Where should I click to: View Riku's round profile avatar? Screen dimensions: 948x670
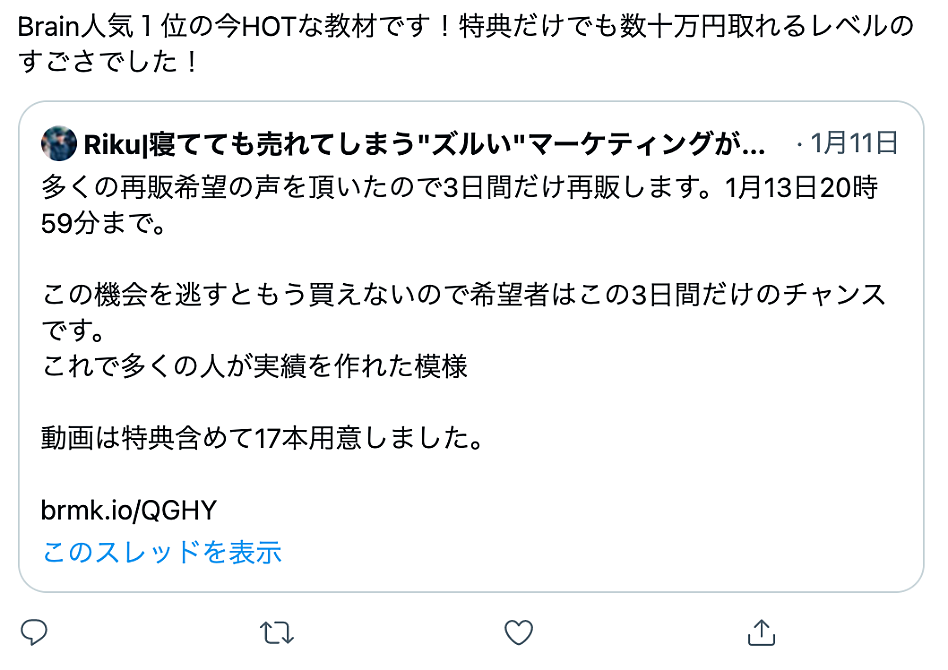(59, 143)
